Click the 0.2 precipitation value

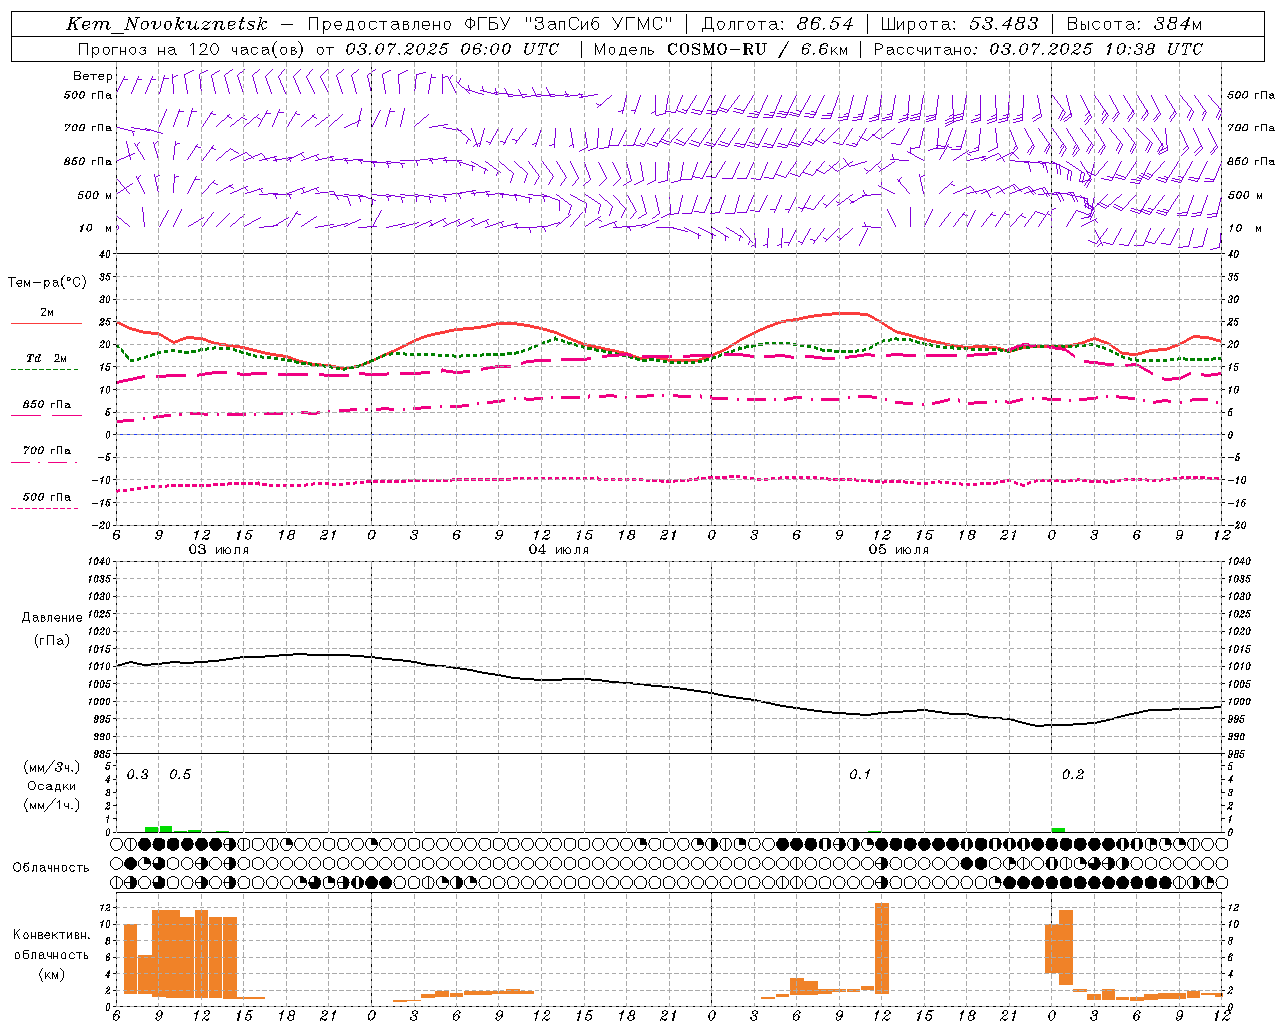(x=1073, y=775)
